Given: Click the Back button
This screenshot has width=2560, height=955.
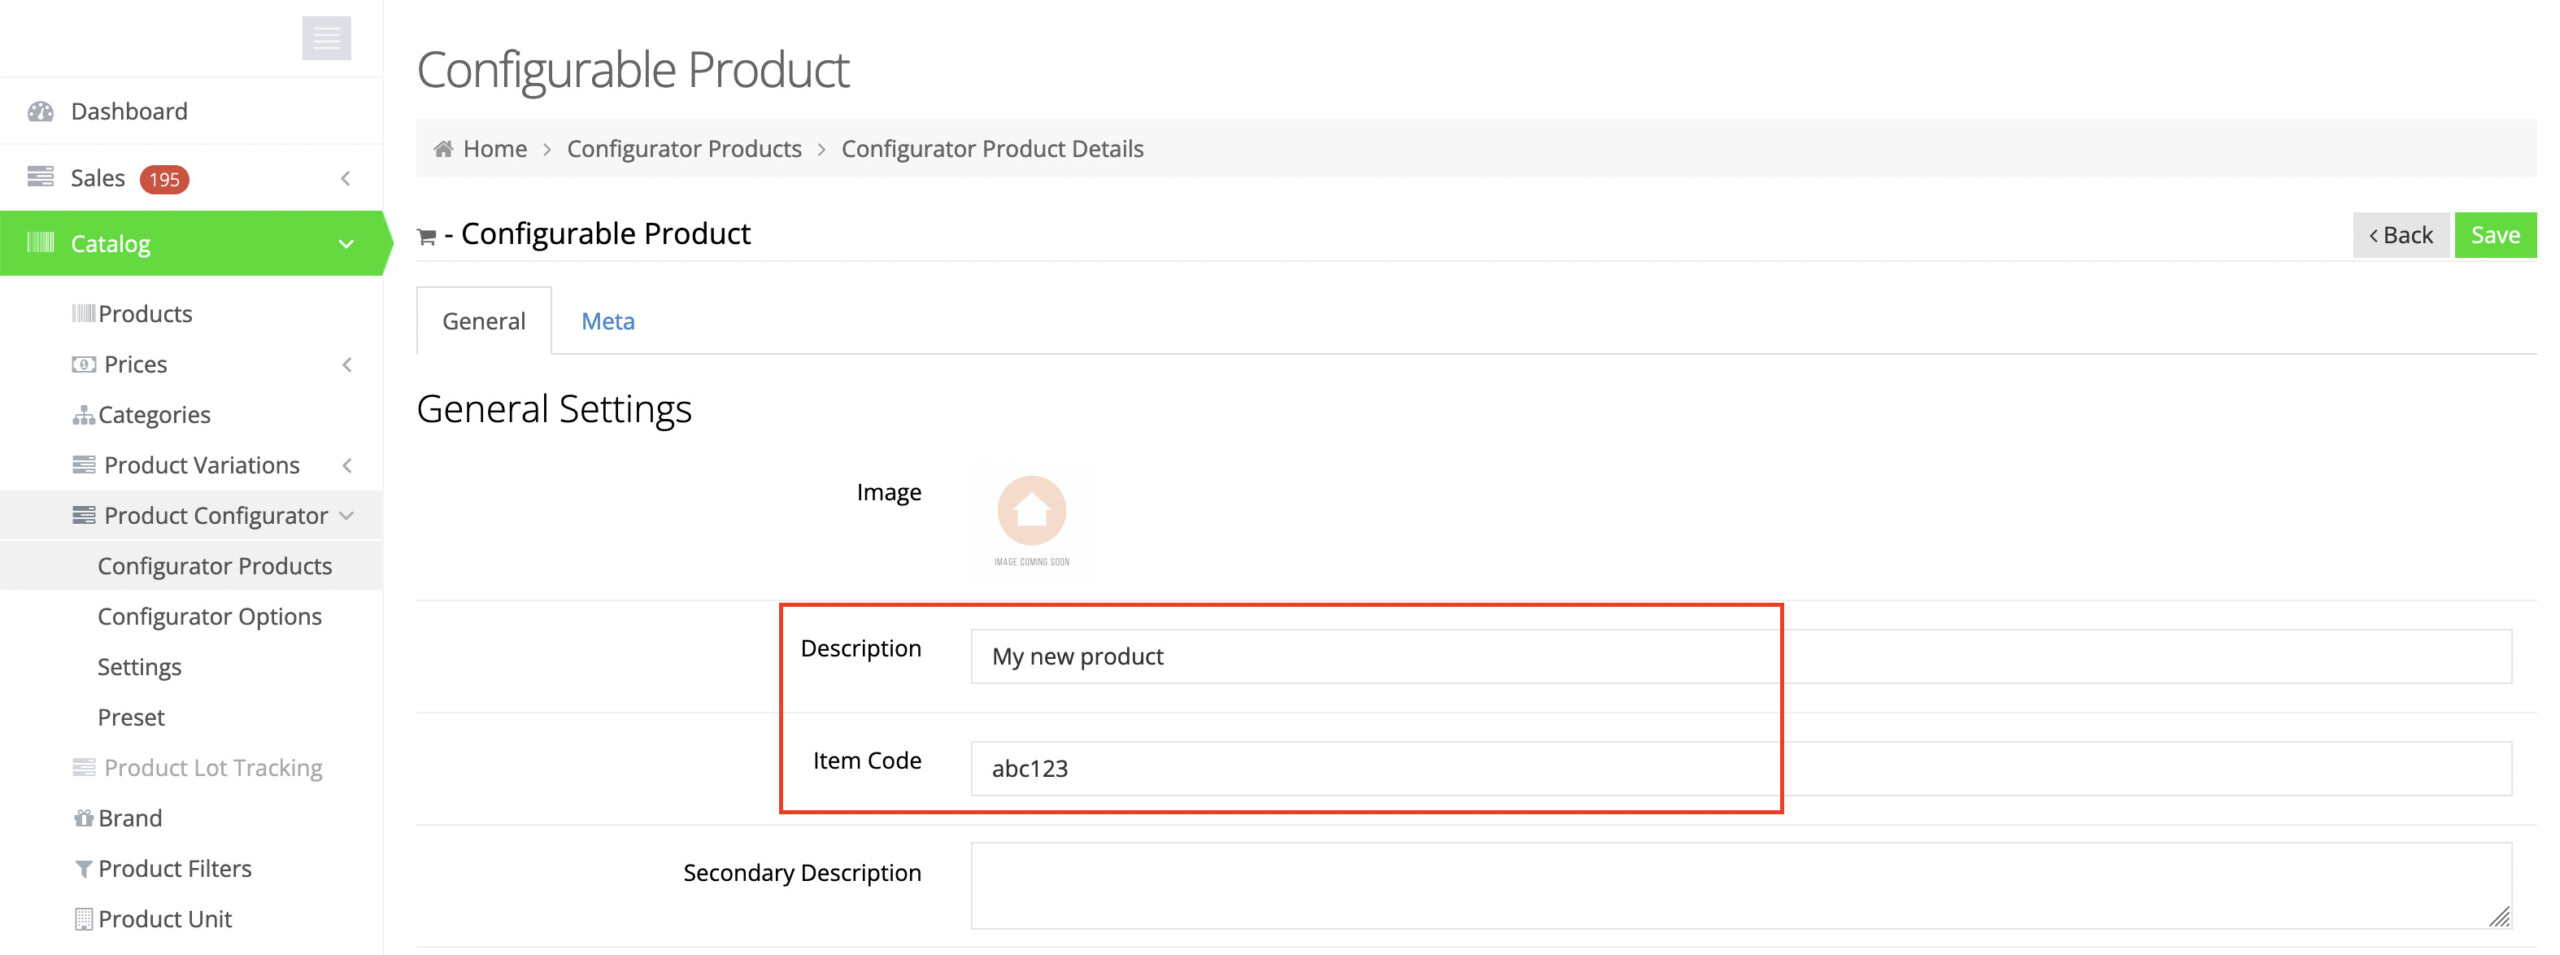Looking at the screenshot, I should (2400, 235).
